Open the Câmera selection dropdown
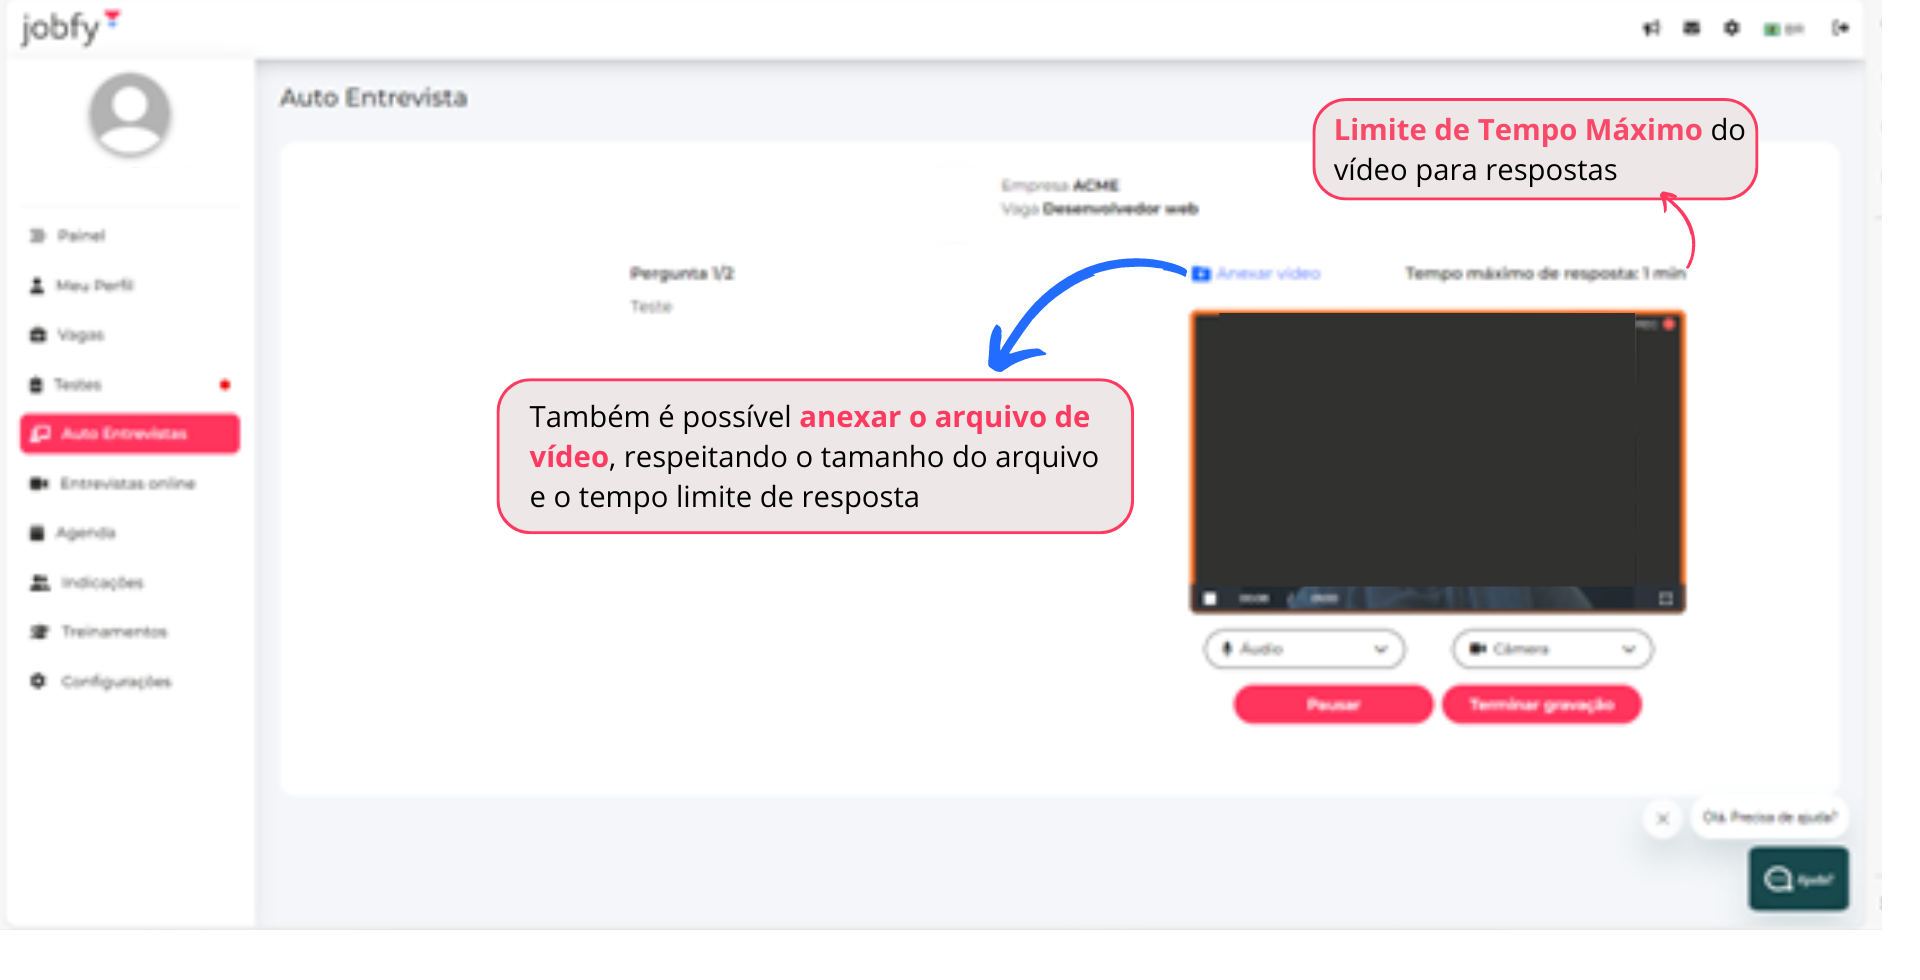This screenshot has width=1920, height=980. coord(1550,648)
